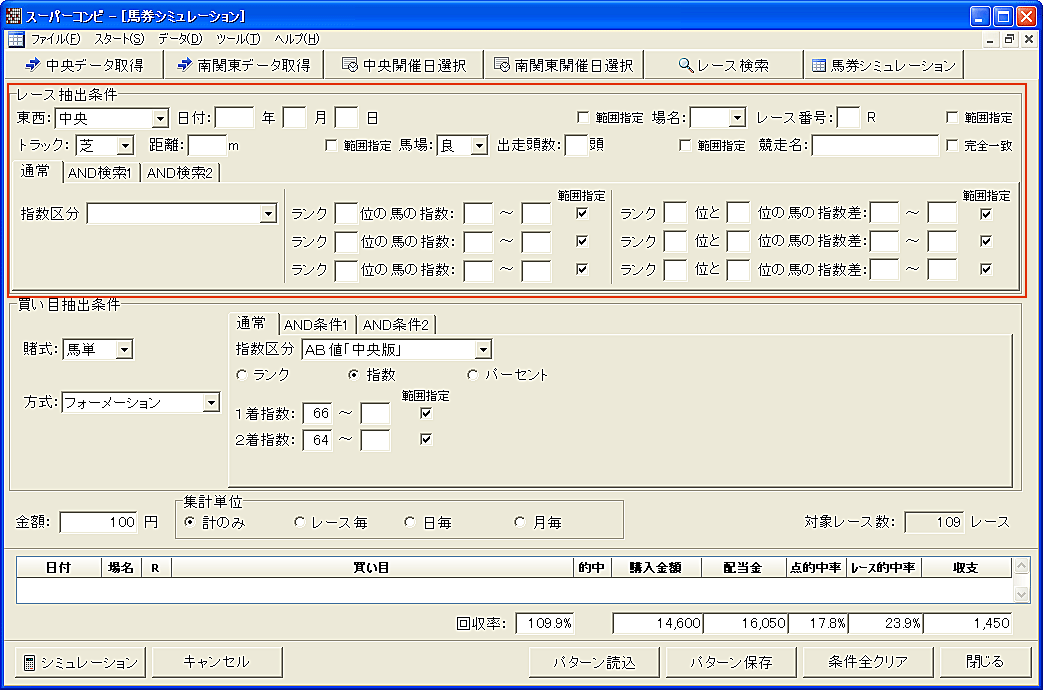Toggle 範囲指定 checkbox for 1着指数
This screenshot has height=690, width=1043.
tap(426, 413)
